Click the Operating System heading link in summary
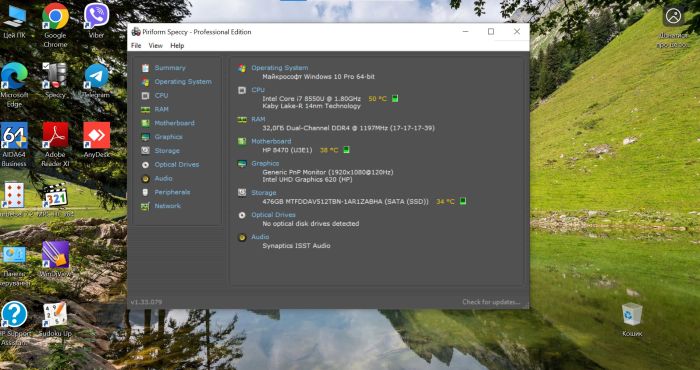 tap(279, 68)
